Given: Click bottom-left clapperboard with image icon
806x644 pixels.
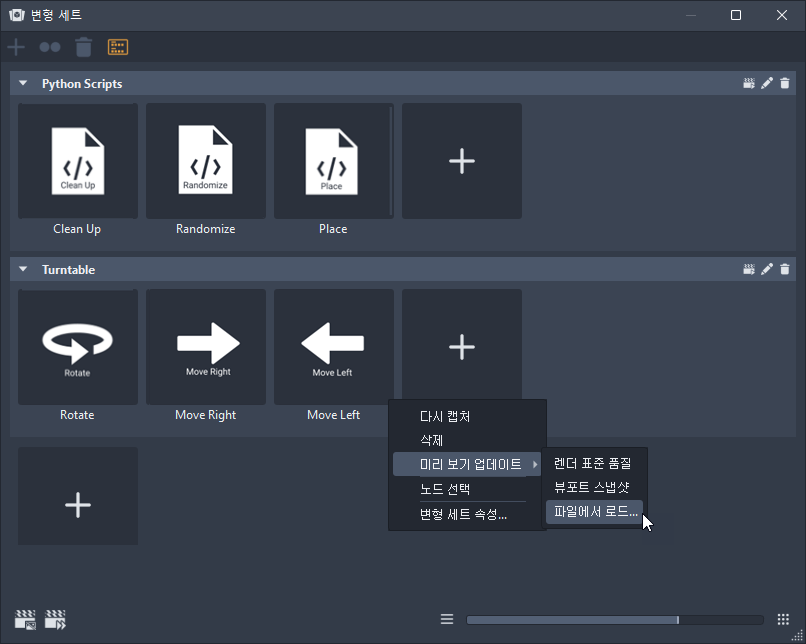Looking at the screenshot, I should pyautogui.click(x=25, y=620).
